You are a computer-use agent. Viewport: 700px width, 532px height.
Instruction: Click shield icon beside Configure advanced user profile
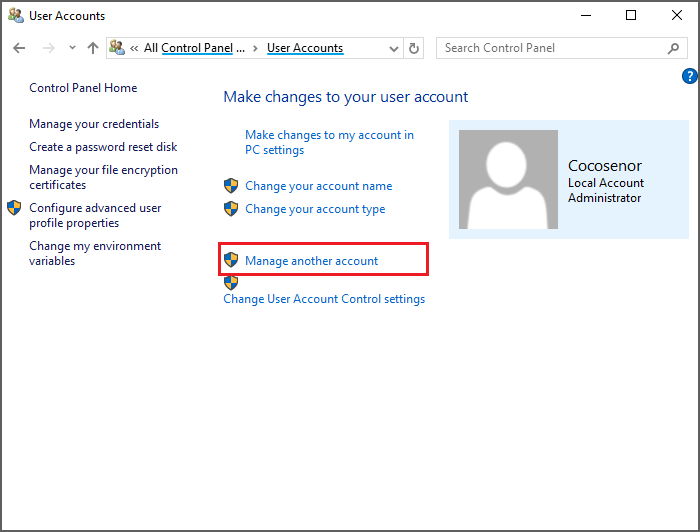[14, 208]
